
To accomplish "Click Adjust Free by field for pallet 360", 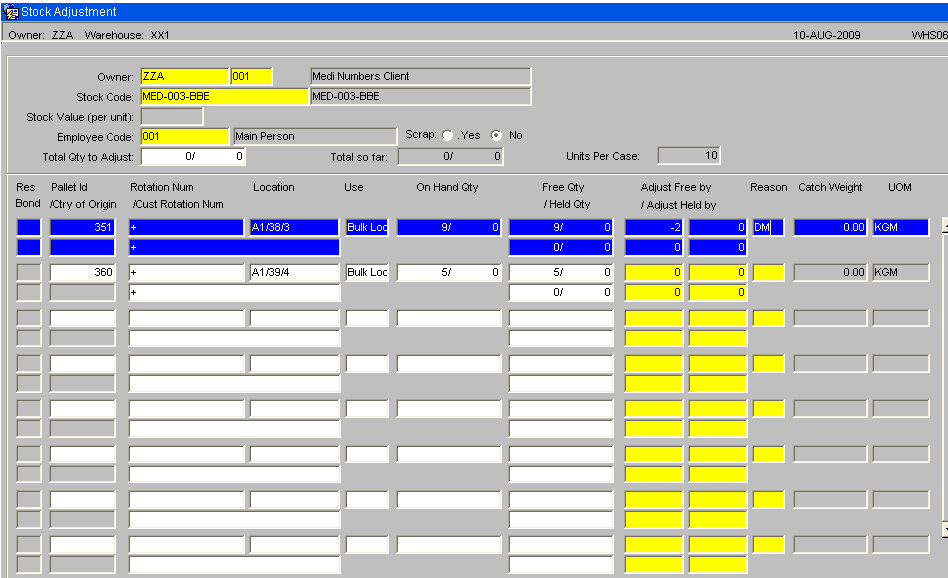I will (x=654, y=272).
